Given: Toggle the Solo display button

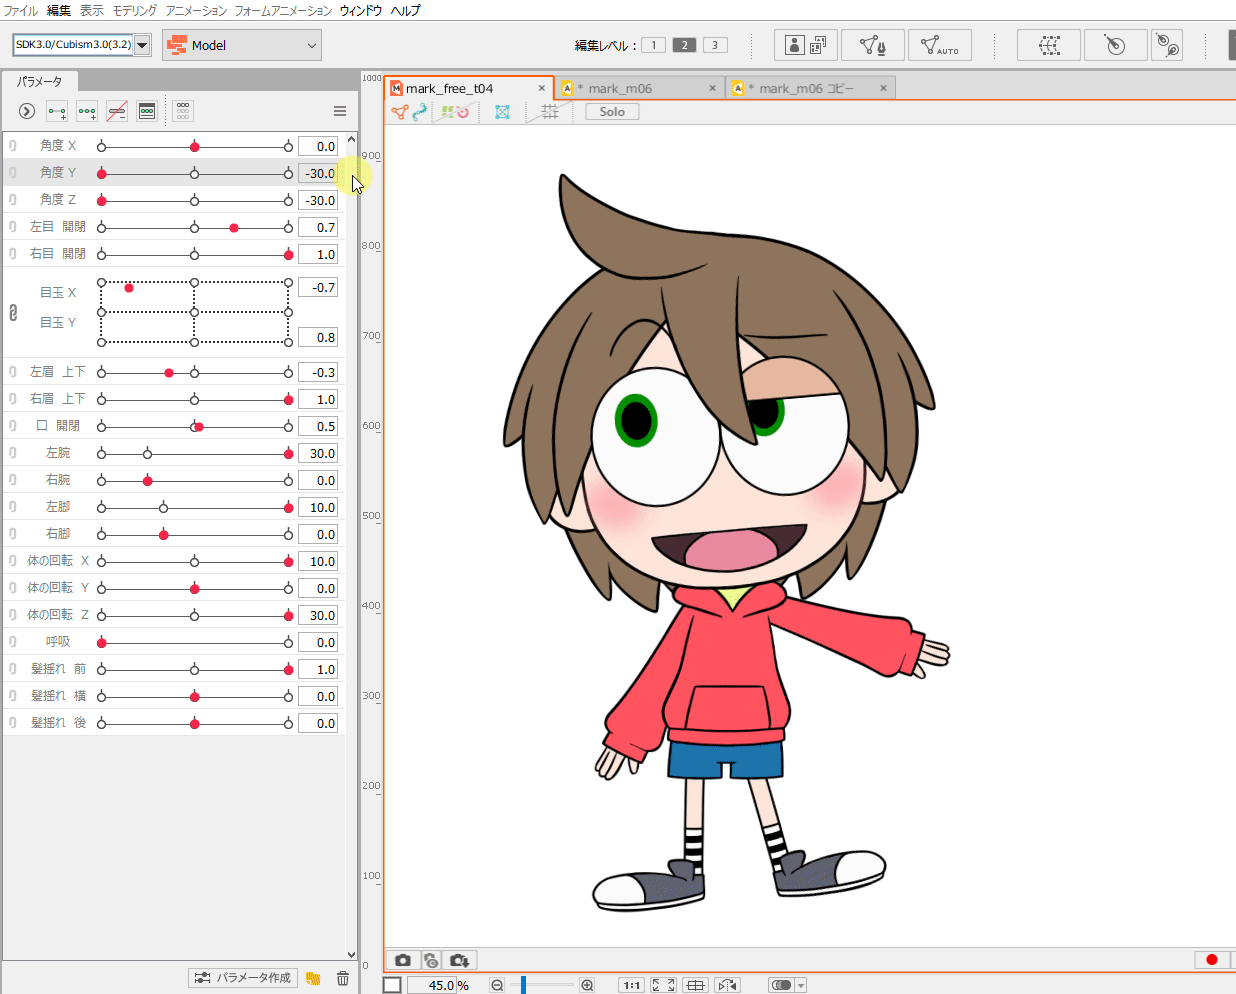Looking at the screenshot, I should pos(612,112).
